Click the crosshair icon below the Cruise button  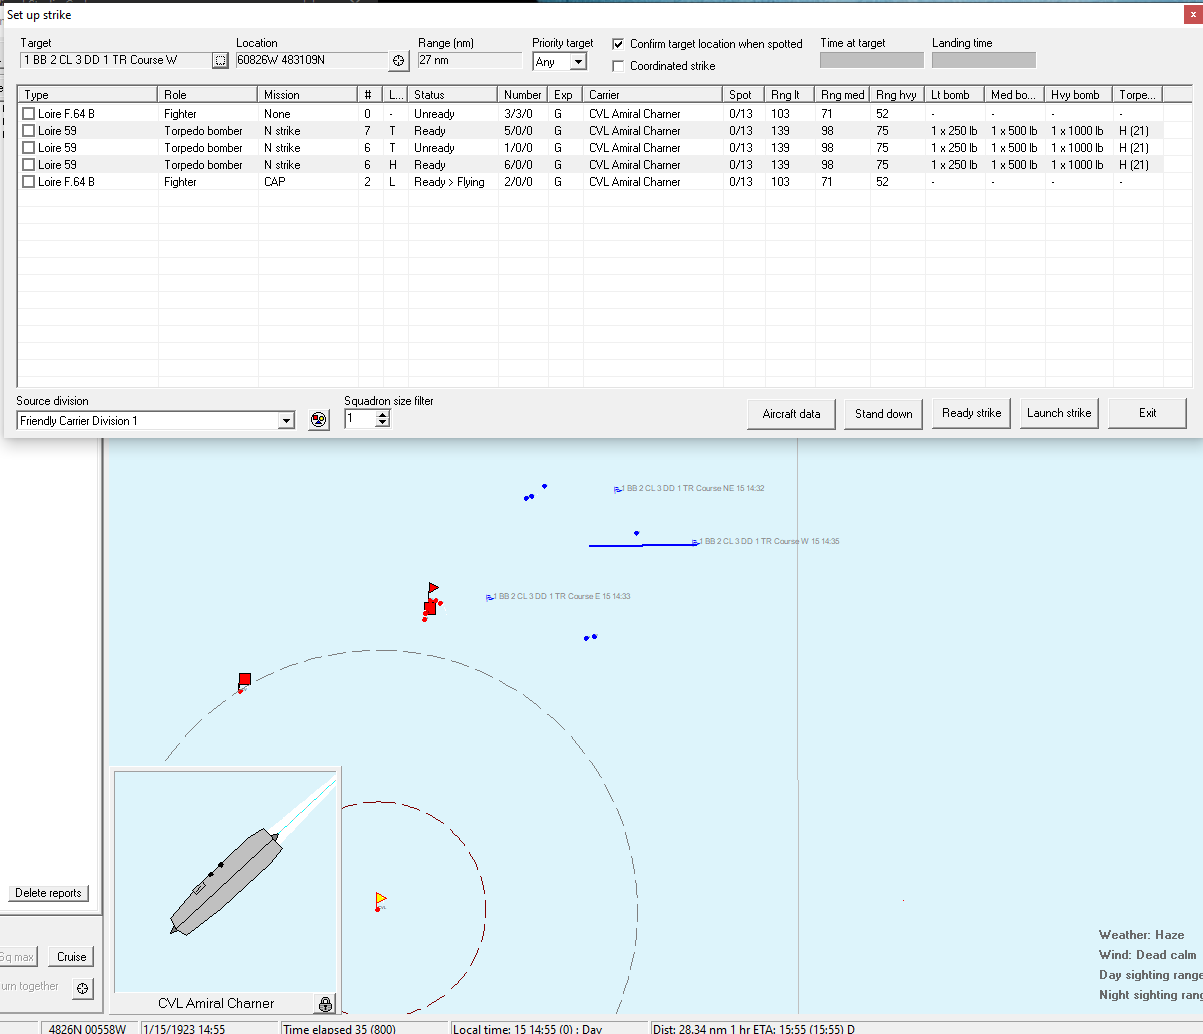pos(83,989)
